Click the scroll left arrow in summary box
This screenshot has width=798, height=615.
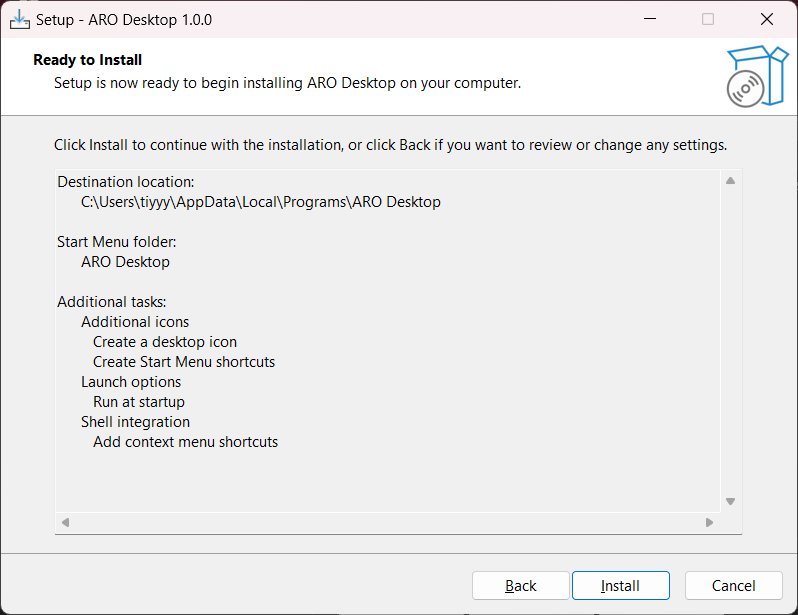[x=65, y=522]
